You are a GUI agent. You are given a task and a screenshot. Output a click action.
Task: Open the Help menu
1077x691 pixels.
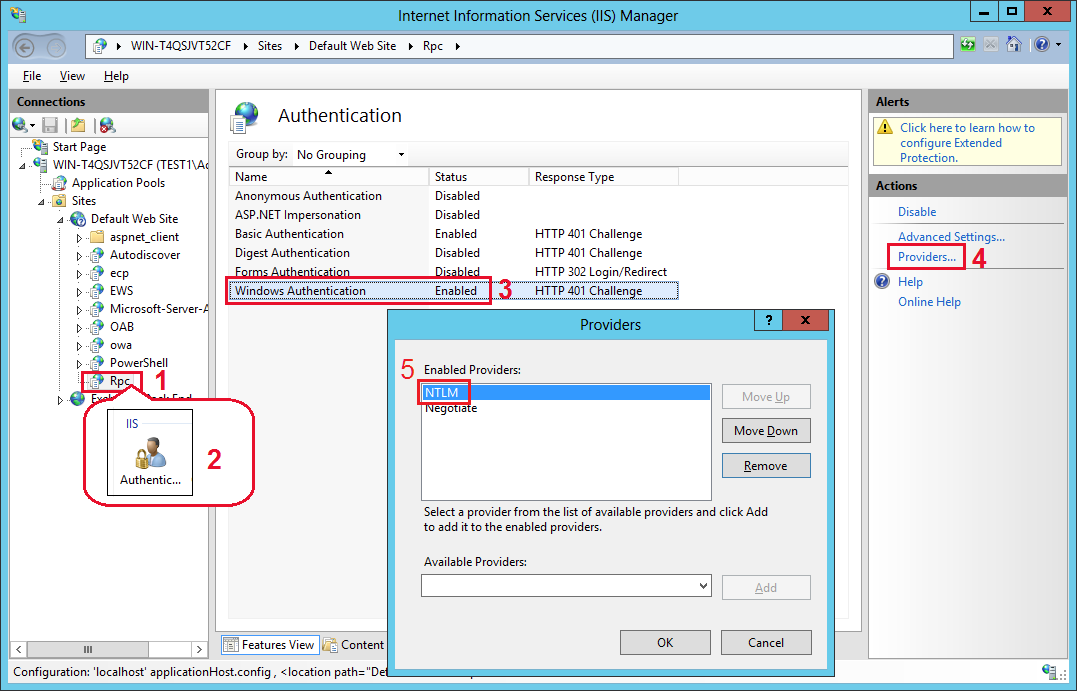click(116, 76)
